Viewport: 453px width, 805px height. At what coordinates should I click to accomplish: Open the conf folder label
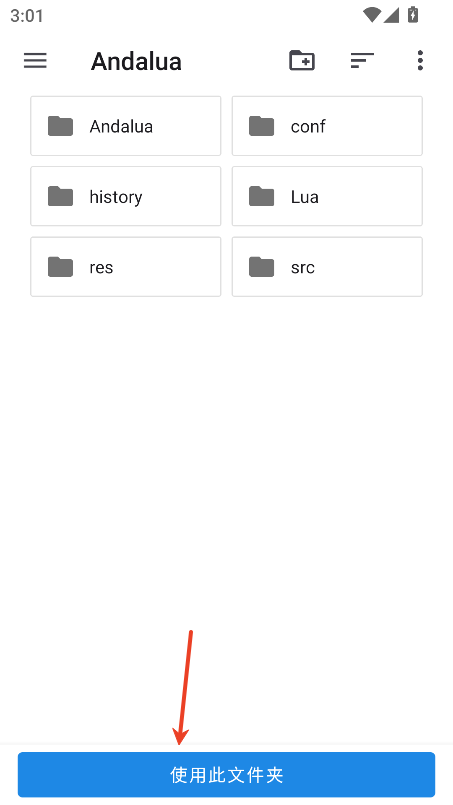pyautogui.click(x=308, y=126)
